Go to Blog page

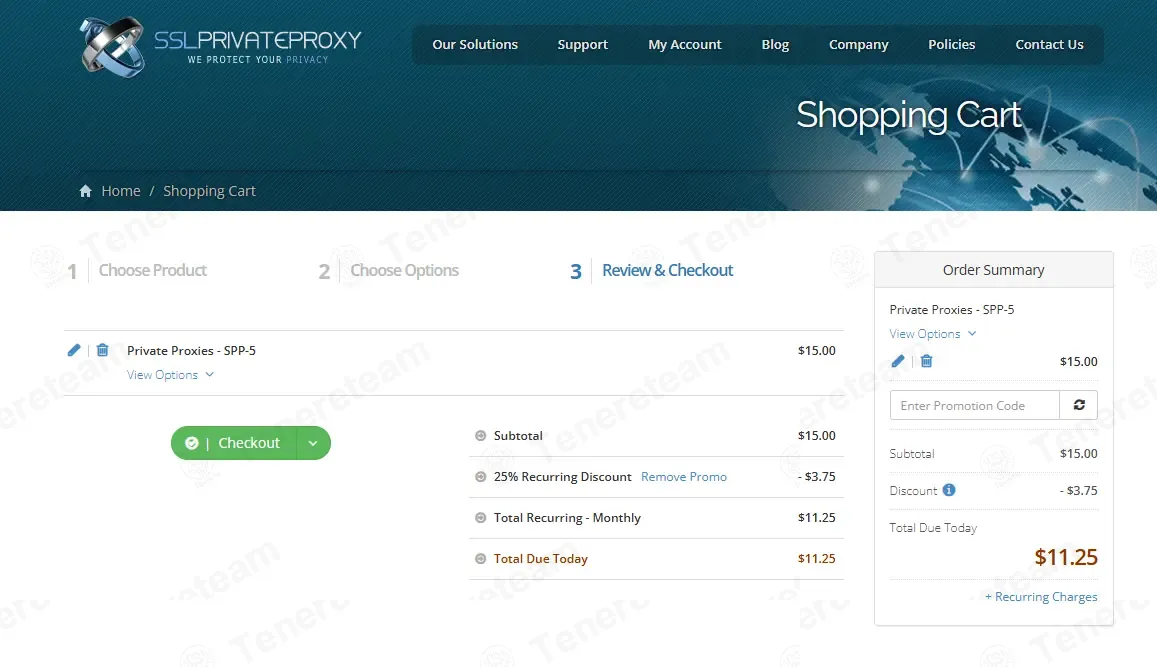coord(776,44)
